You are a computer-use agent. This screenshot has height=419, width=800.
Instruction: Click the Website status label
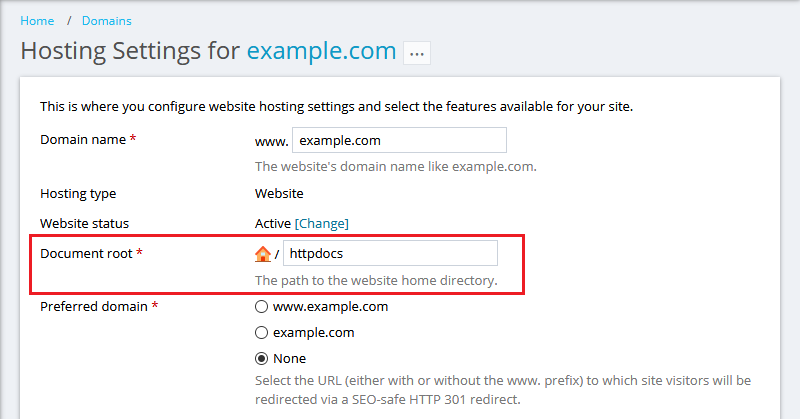84,223
